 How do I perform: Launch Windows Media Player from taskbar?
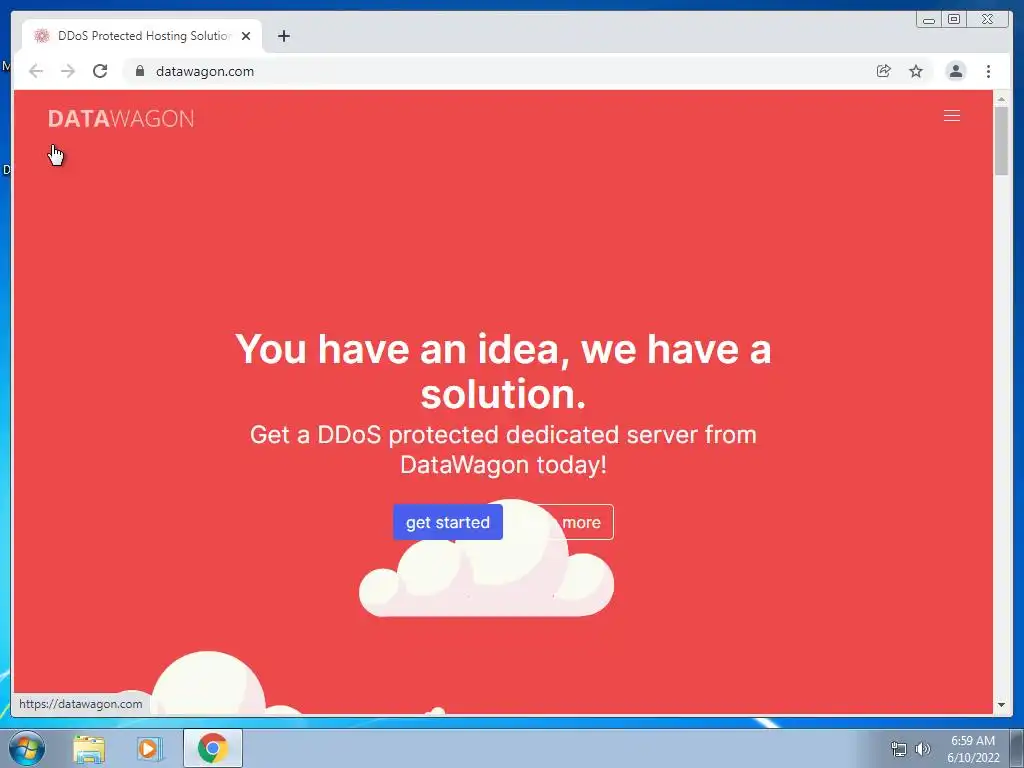pos(150,748)
